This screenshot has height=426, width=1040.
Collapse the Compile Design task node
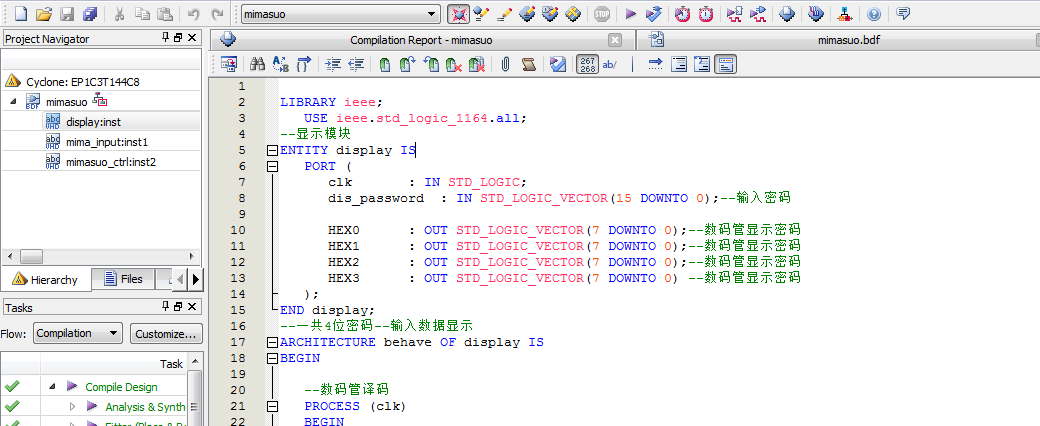coord(52,386)
